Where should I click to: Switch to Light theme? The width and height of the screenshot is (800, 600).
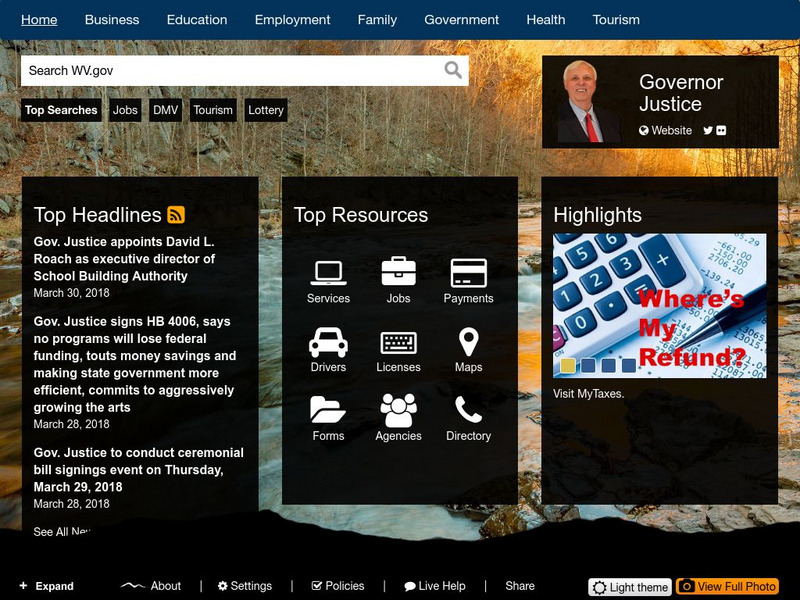click(x=632, y=586)
